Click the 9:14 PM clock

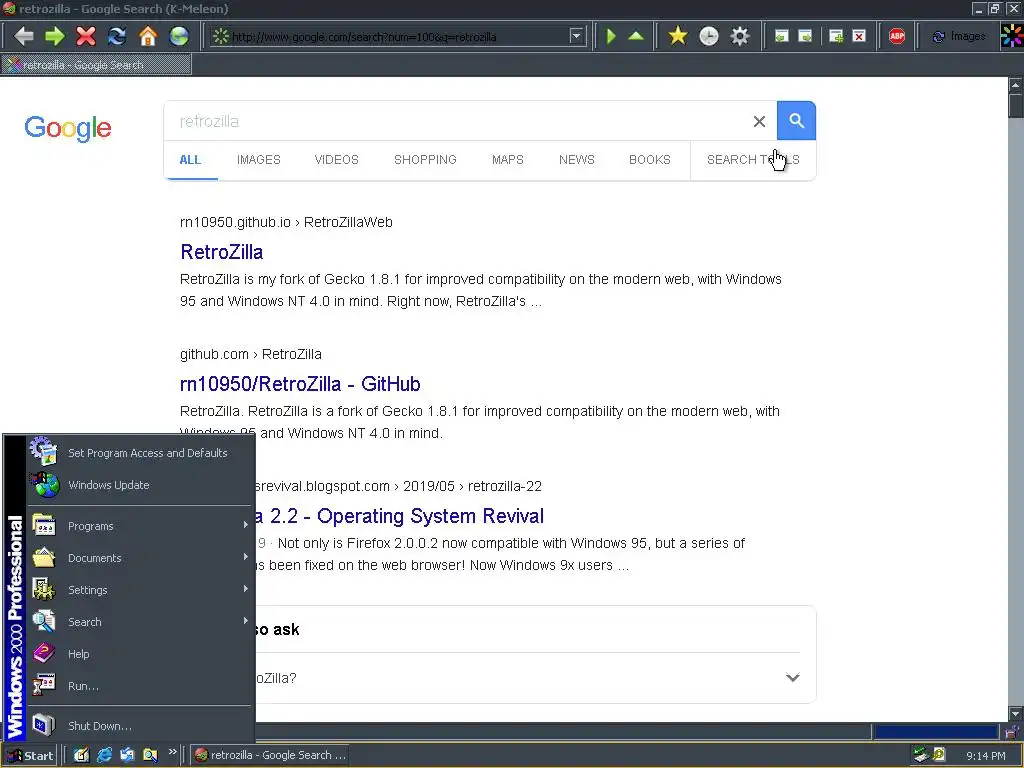(x=985, y=756)
